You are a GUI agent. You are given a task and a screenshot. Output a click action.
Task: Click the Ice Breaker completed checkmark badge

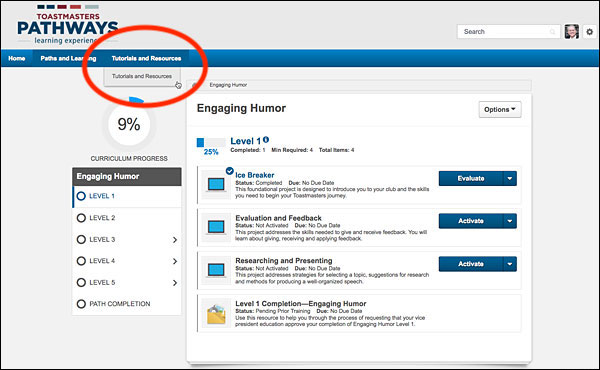230,171
